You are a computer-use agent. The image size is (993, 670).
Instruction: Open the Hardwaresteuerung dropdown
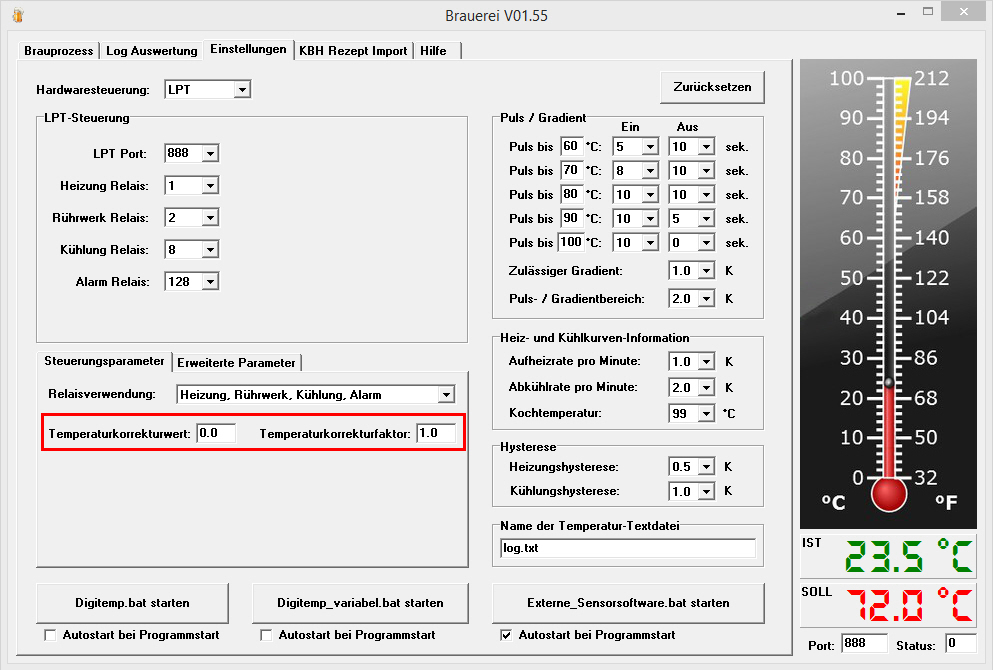tap(241, 90)
